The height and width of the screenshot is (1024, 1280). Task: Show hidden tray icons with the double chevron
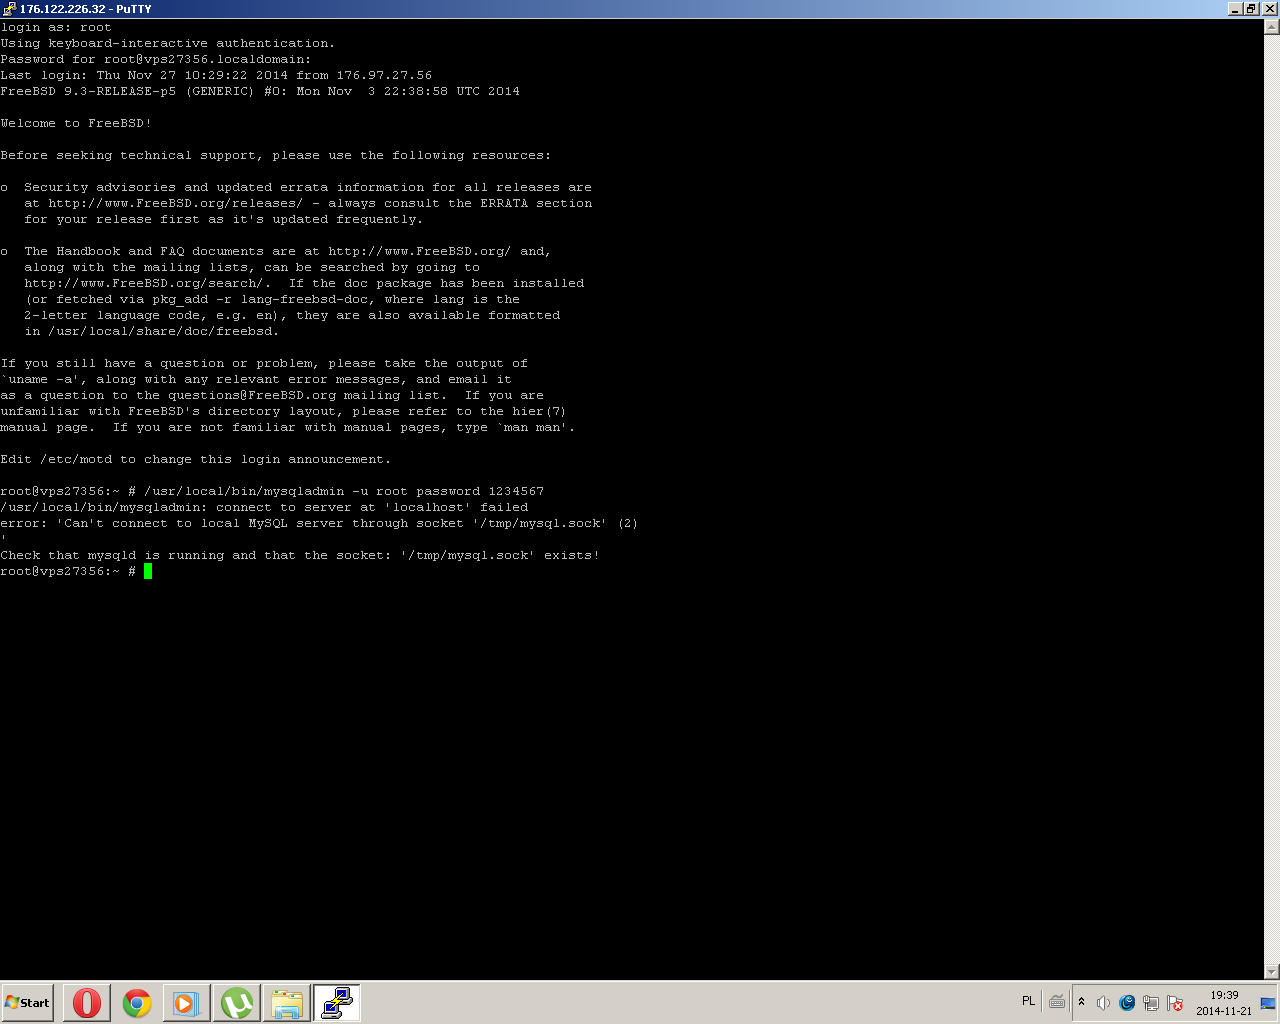coord(1081,1002)
